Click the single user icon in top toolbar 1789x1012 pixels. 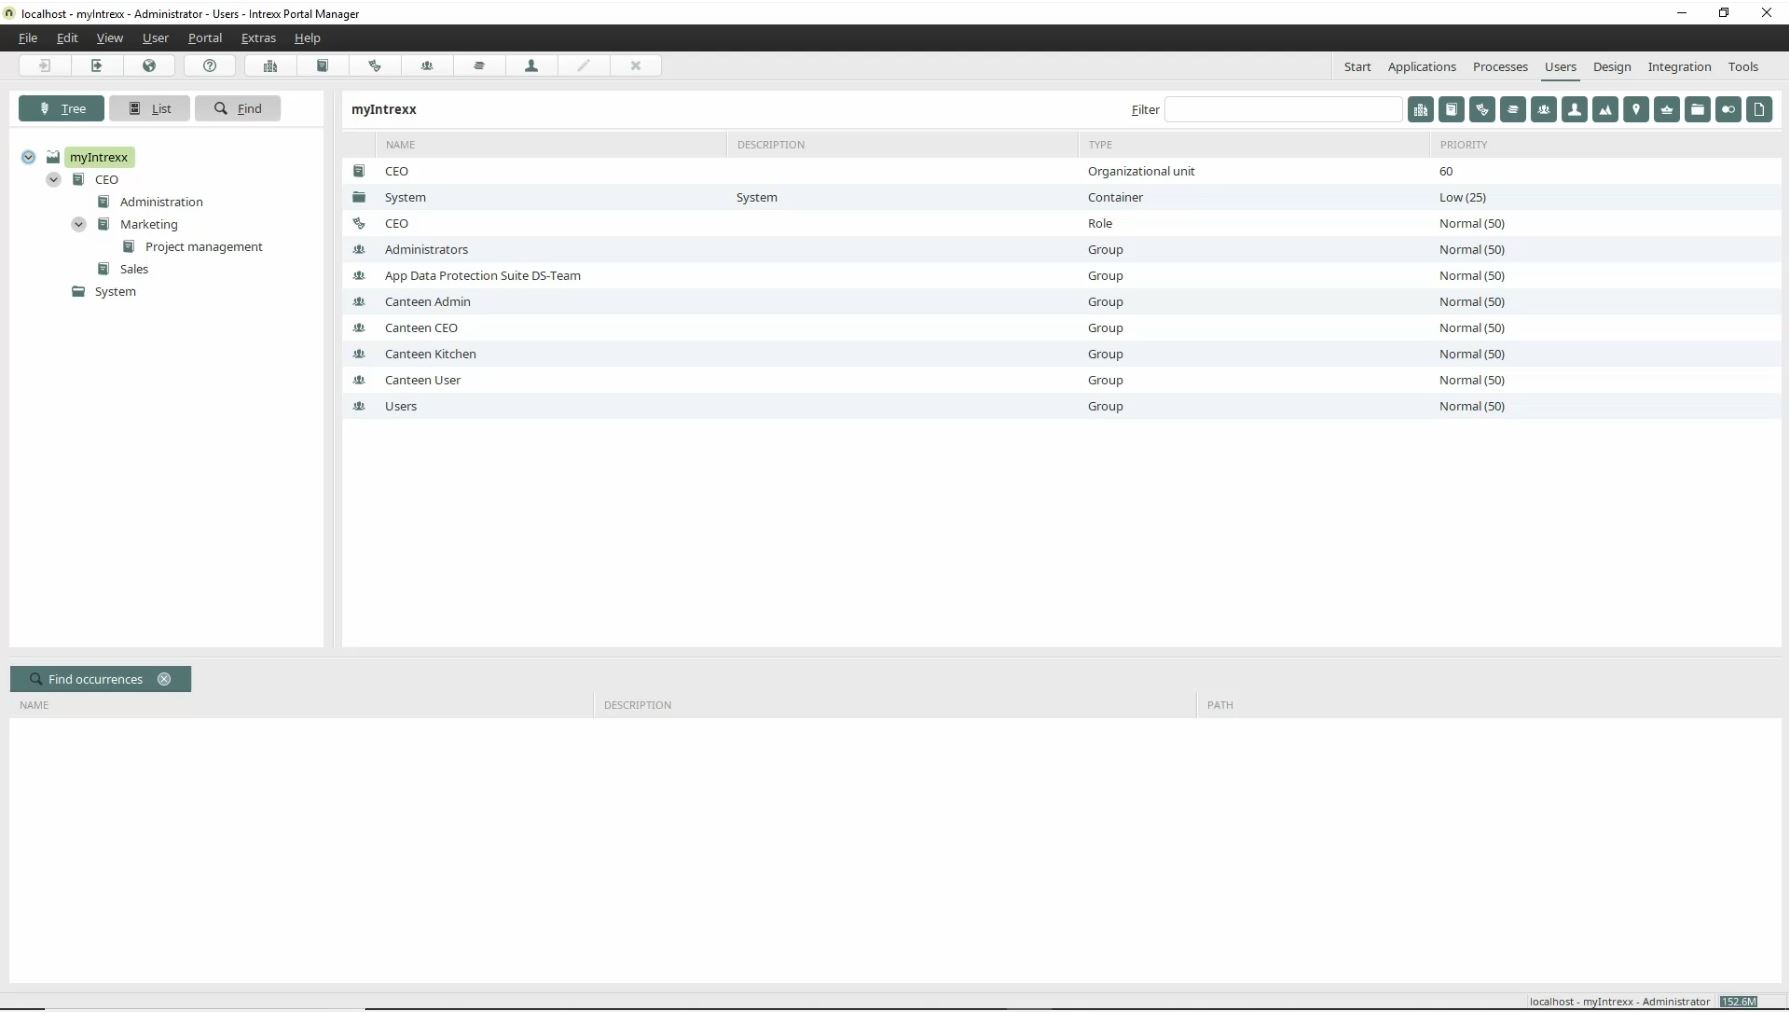[531, 66]
